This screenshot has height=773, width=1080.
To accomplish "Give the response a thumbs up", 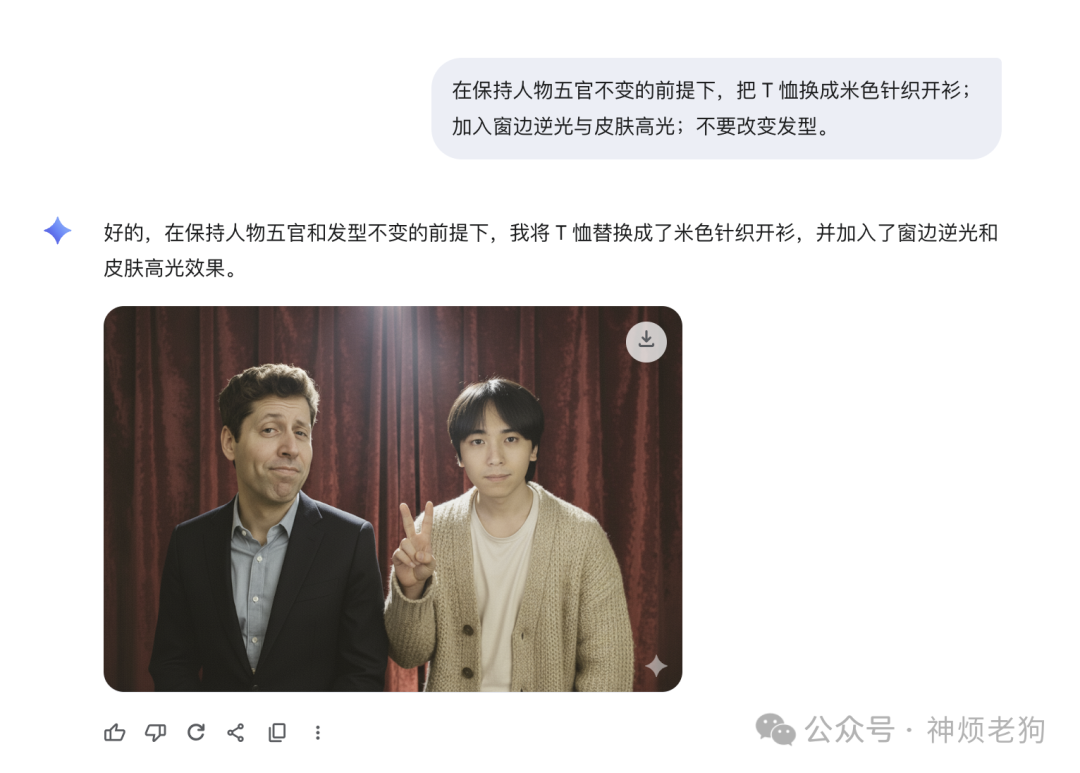I will [114, 732].
